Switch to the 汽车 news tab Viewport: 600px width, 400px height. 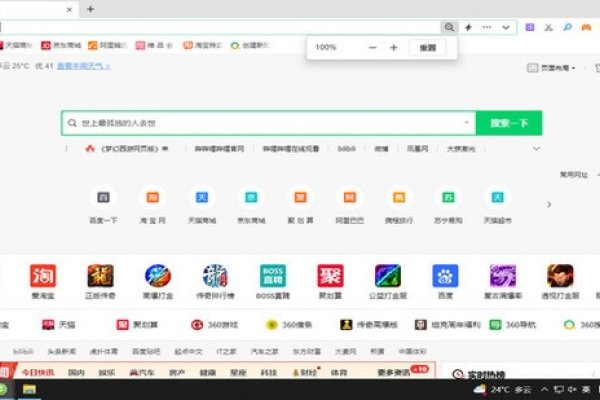point(142,372)
